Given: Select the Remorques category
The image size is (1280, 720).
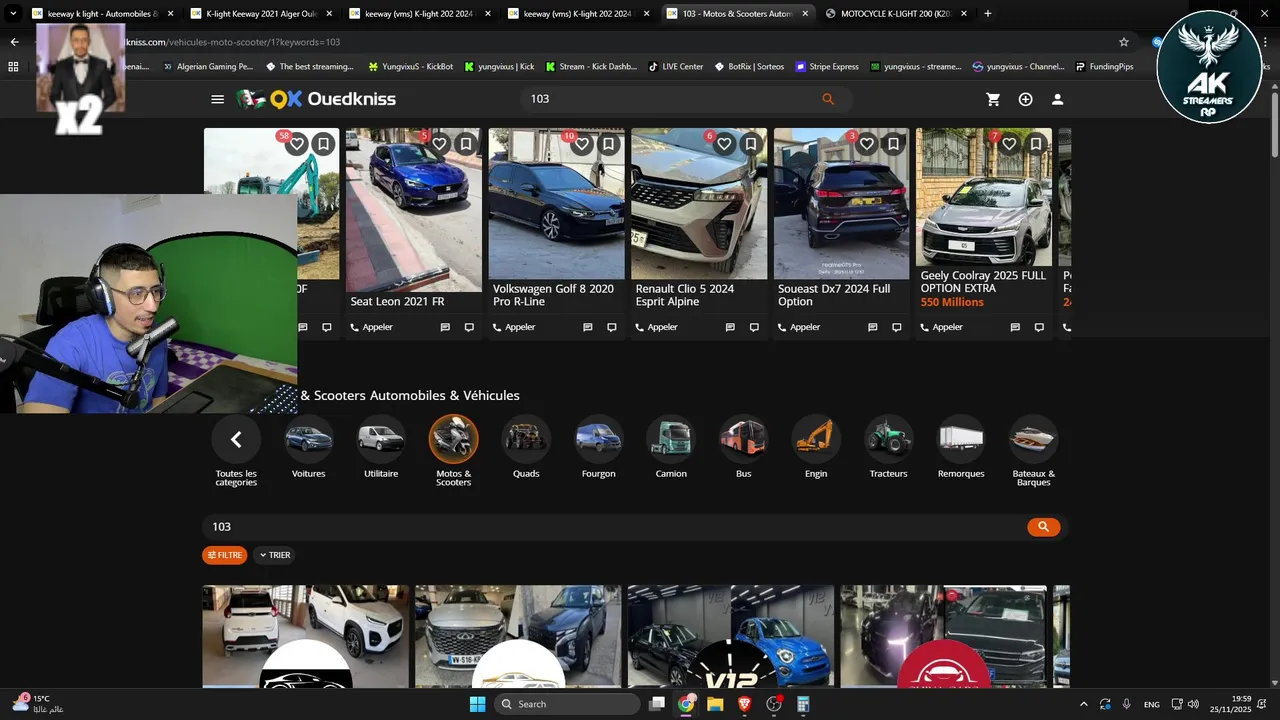Looking at the screenshot, I should click(961, 447).
